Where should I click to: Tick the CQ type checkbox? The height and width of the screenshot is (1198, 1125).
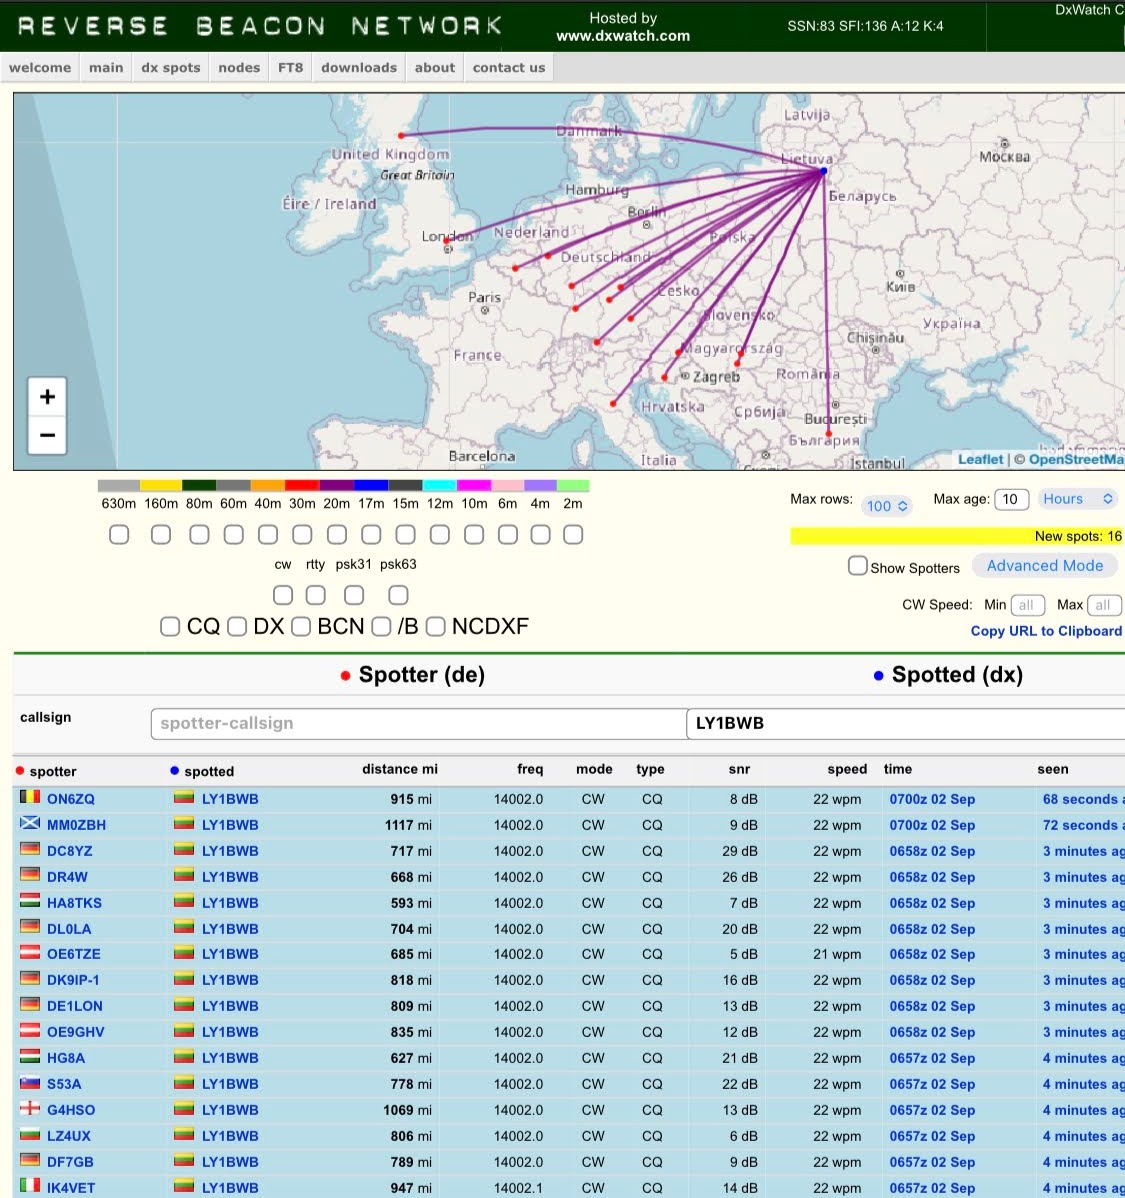pos(171,627)
